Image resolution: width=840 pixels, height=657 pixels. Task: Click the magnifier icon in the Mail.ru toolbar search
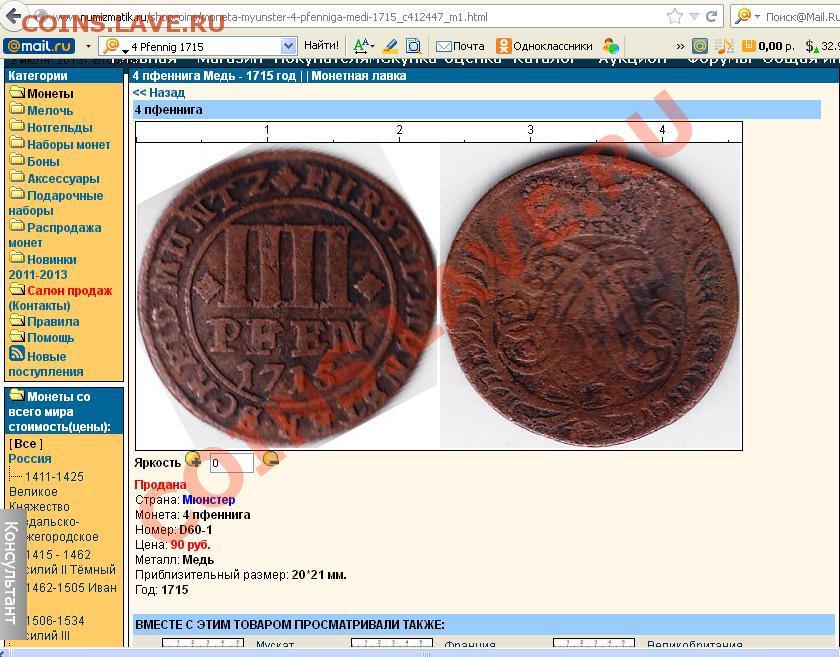[111, 46]
